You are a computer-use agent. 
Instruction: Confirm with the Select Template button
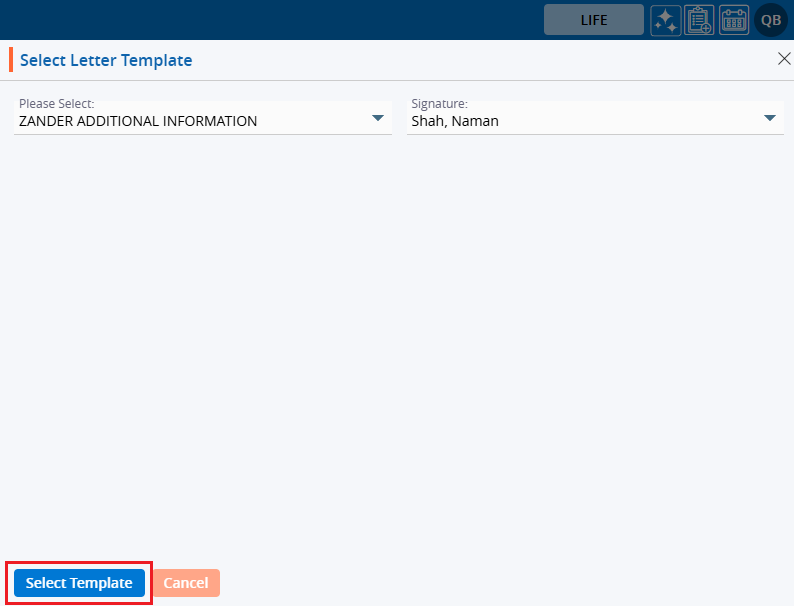pos(79,583)
